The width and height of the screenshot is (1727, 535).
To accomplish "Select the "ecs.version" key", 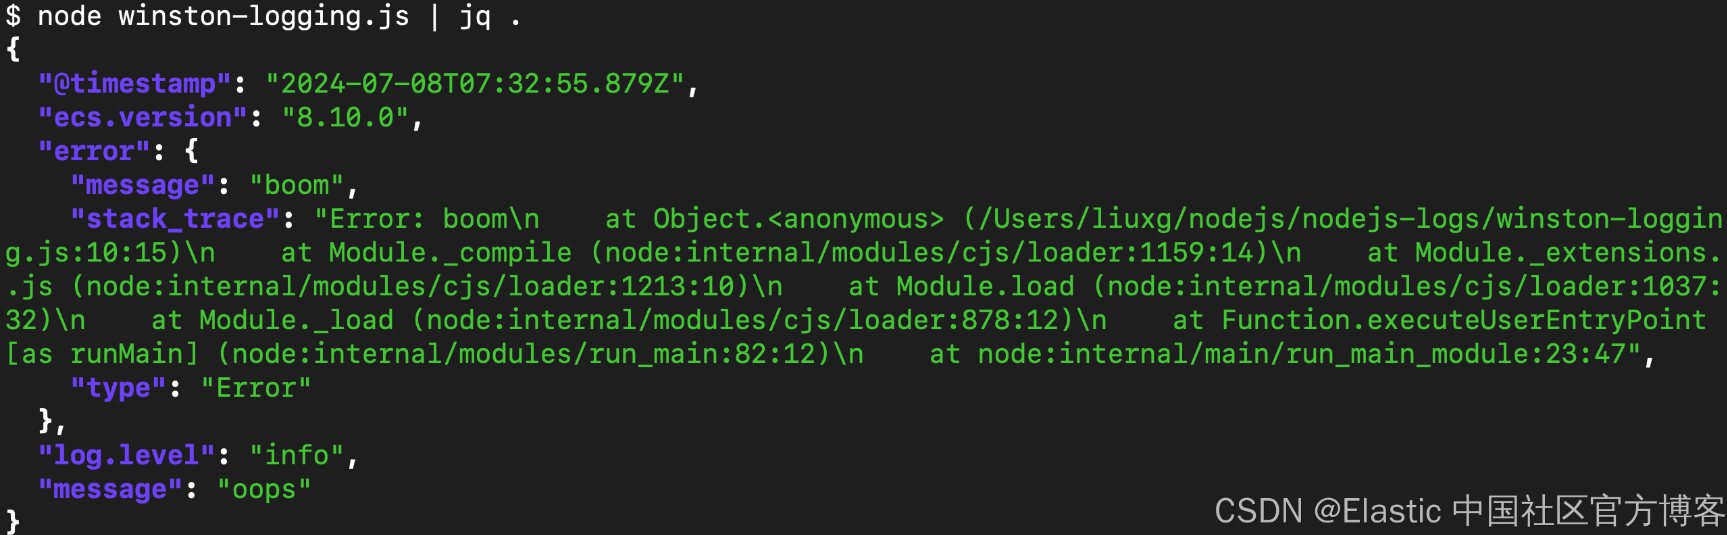I will (143, 118).
